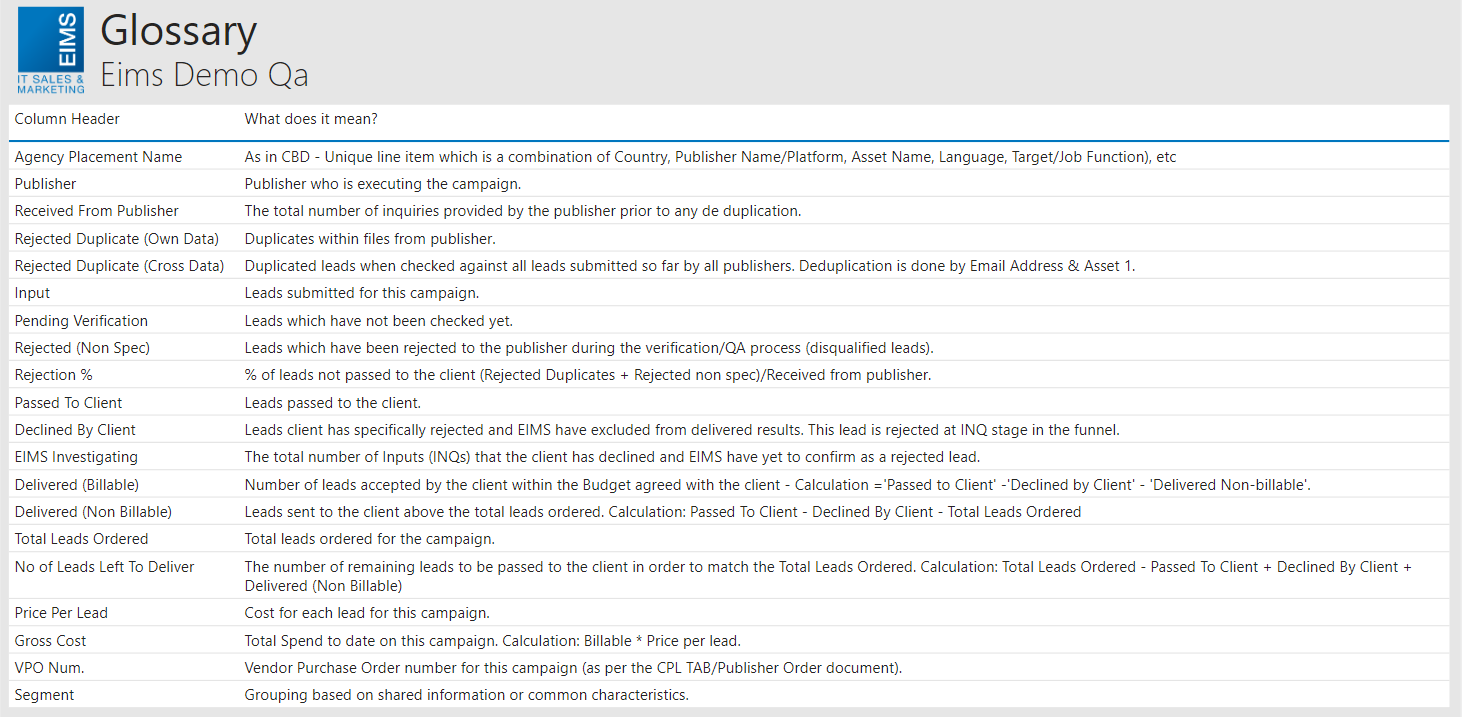Click 'Leads which have not been checked yet.'

[x=379, y=321]
